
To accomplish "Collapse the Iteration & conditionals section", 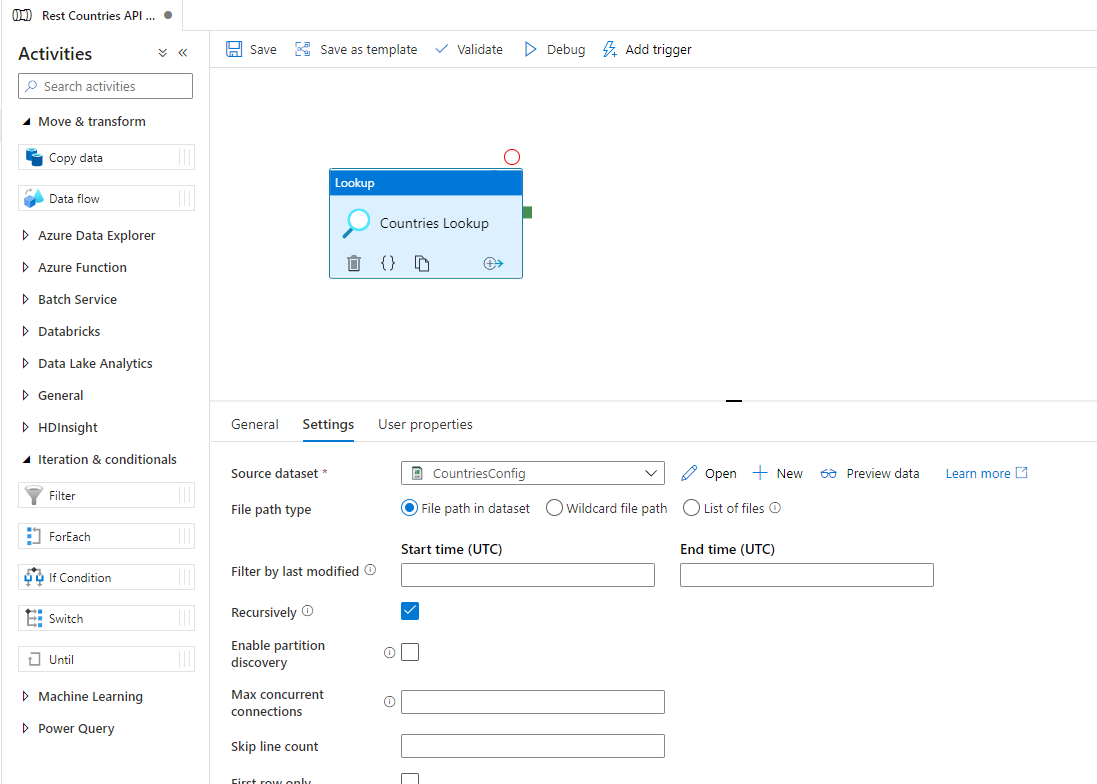I will tap(27, 459).
